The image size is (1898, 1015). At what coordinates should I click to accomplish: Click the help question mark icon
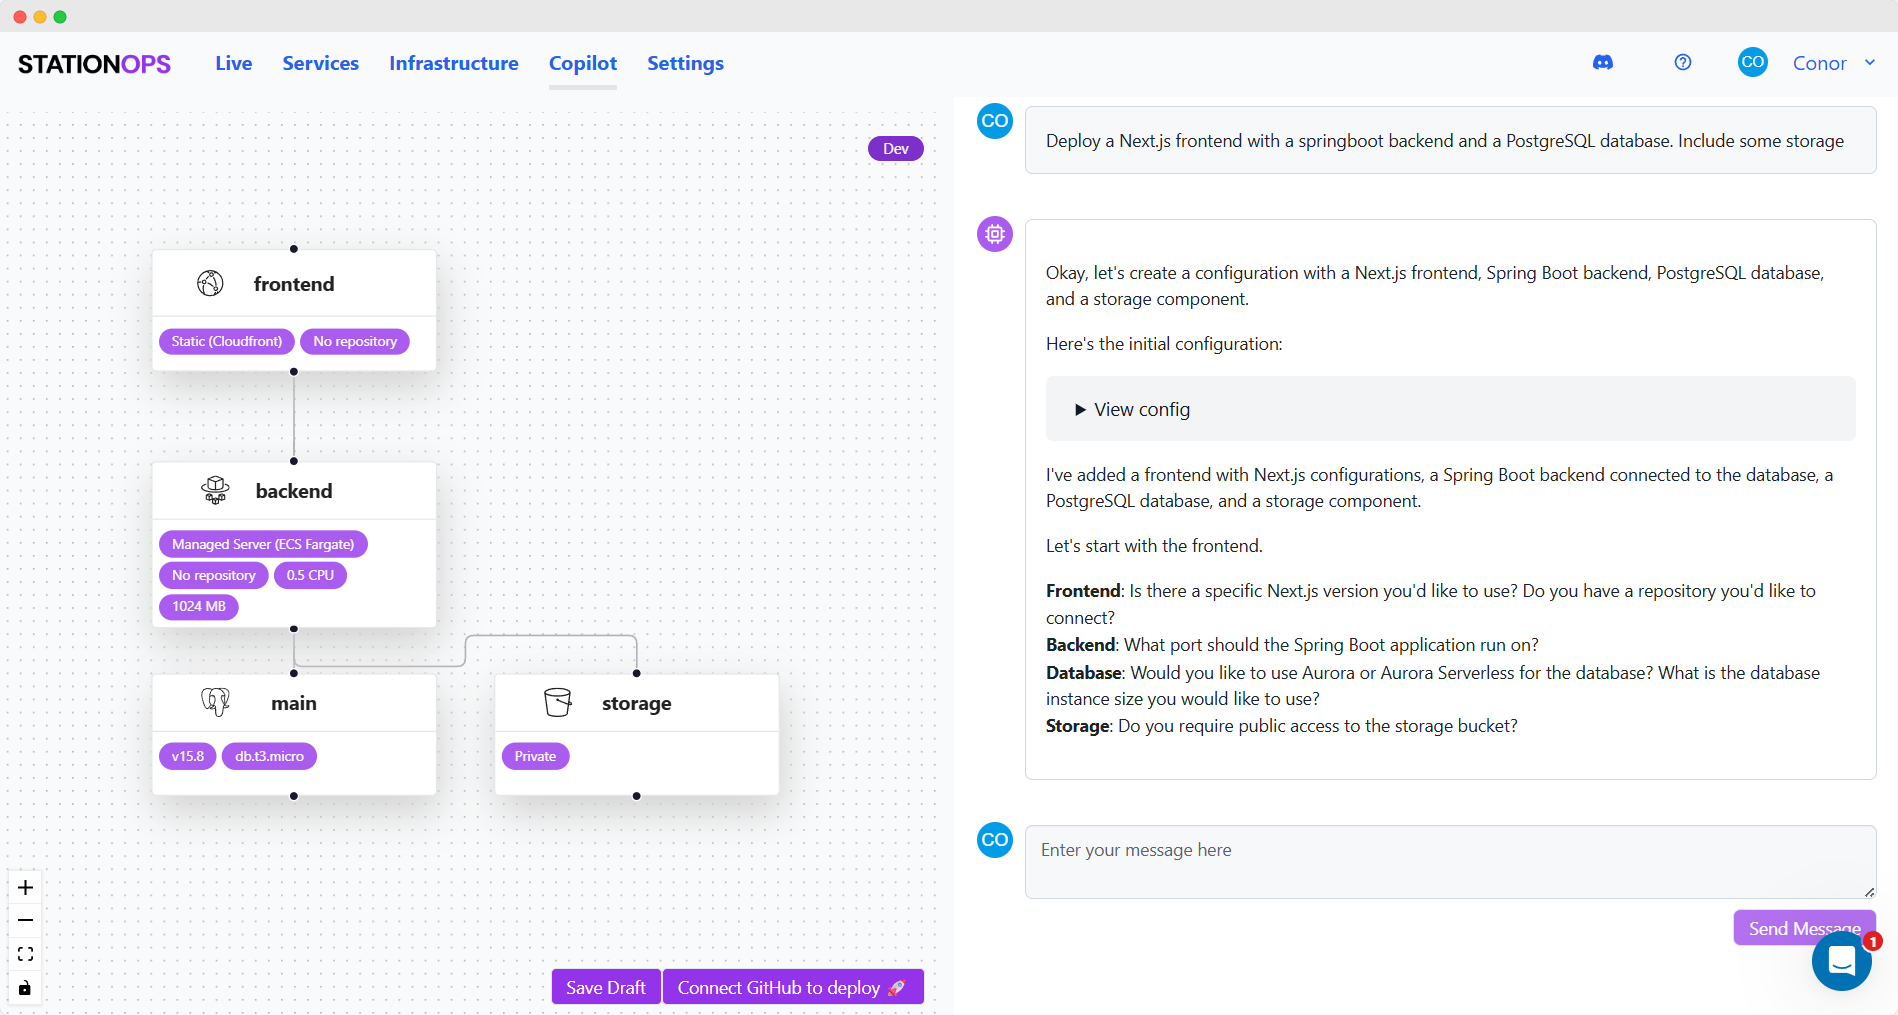(1683, 62)
